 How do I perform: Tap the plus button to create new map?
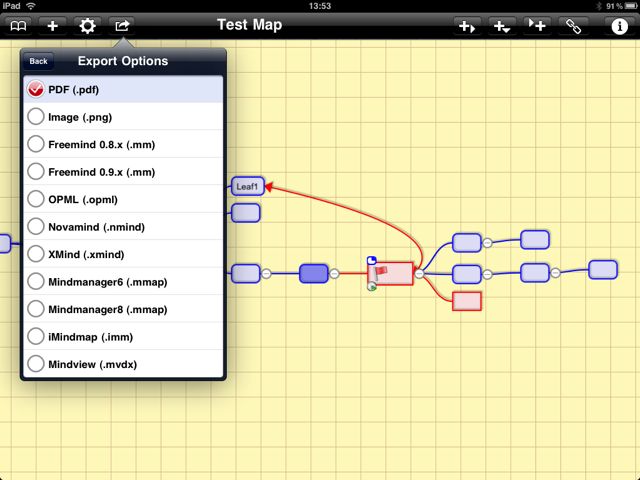tap(53, 26)
